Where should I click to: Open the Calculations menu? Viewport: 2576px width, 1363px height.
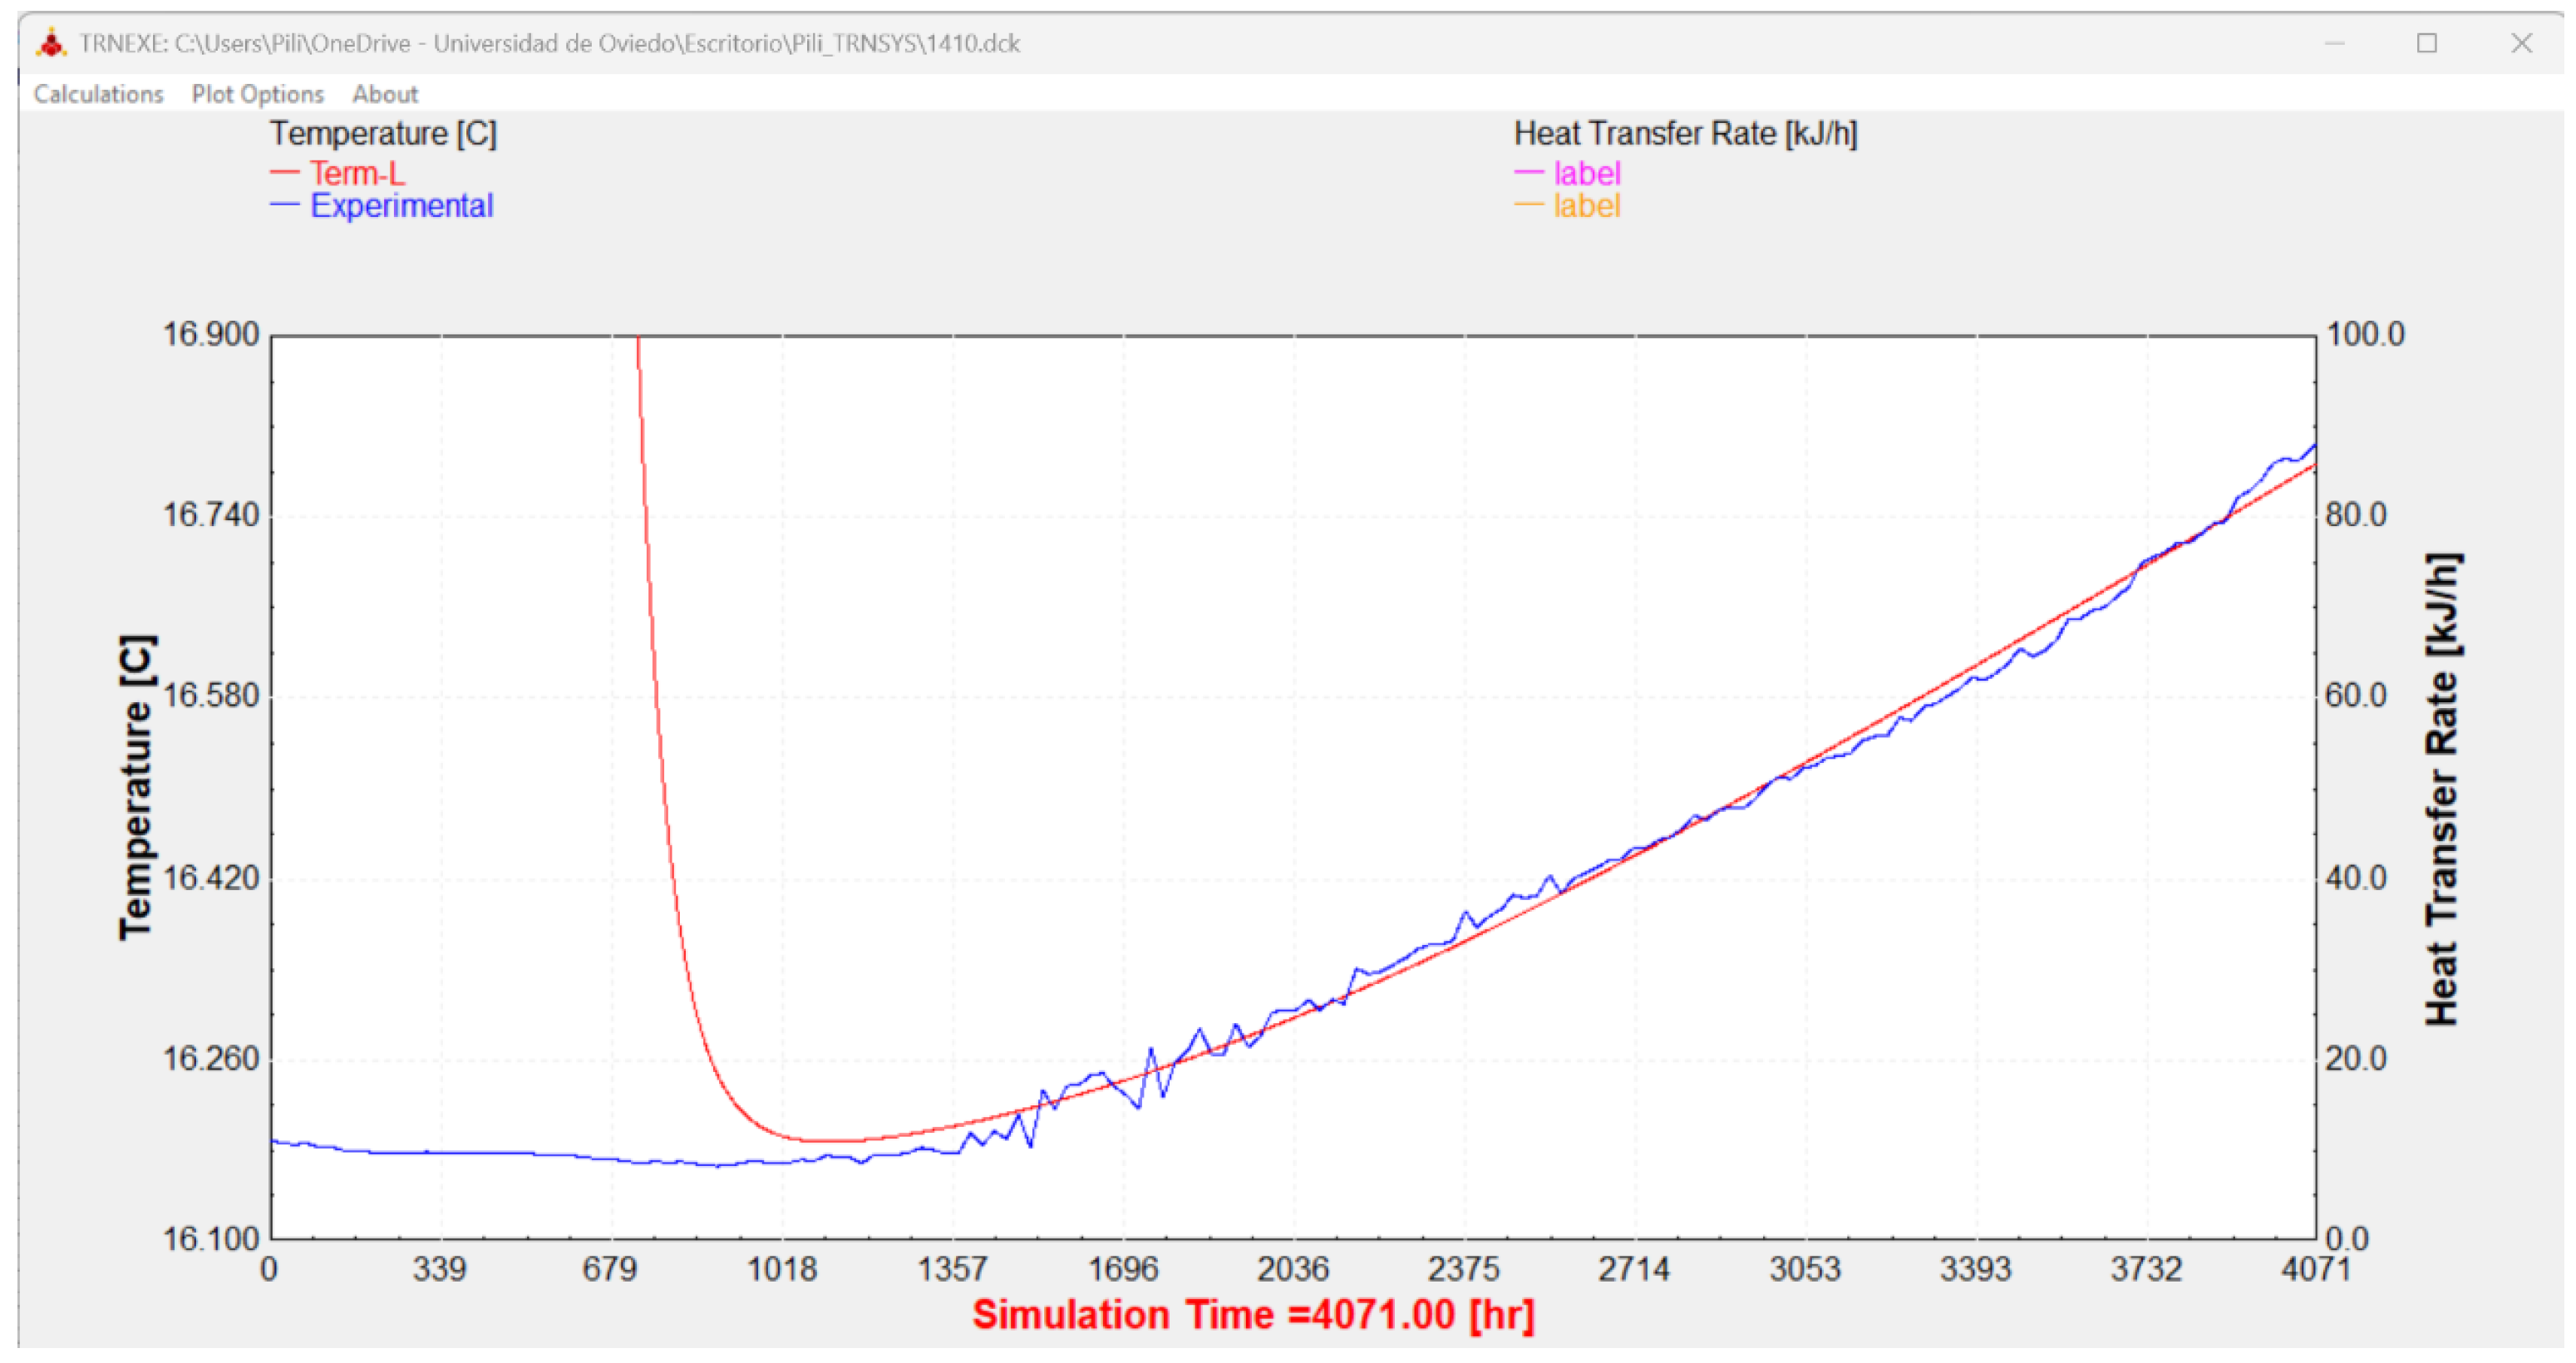98,94
